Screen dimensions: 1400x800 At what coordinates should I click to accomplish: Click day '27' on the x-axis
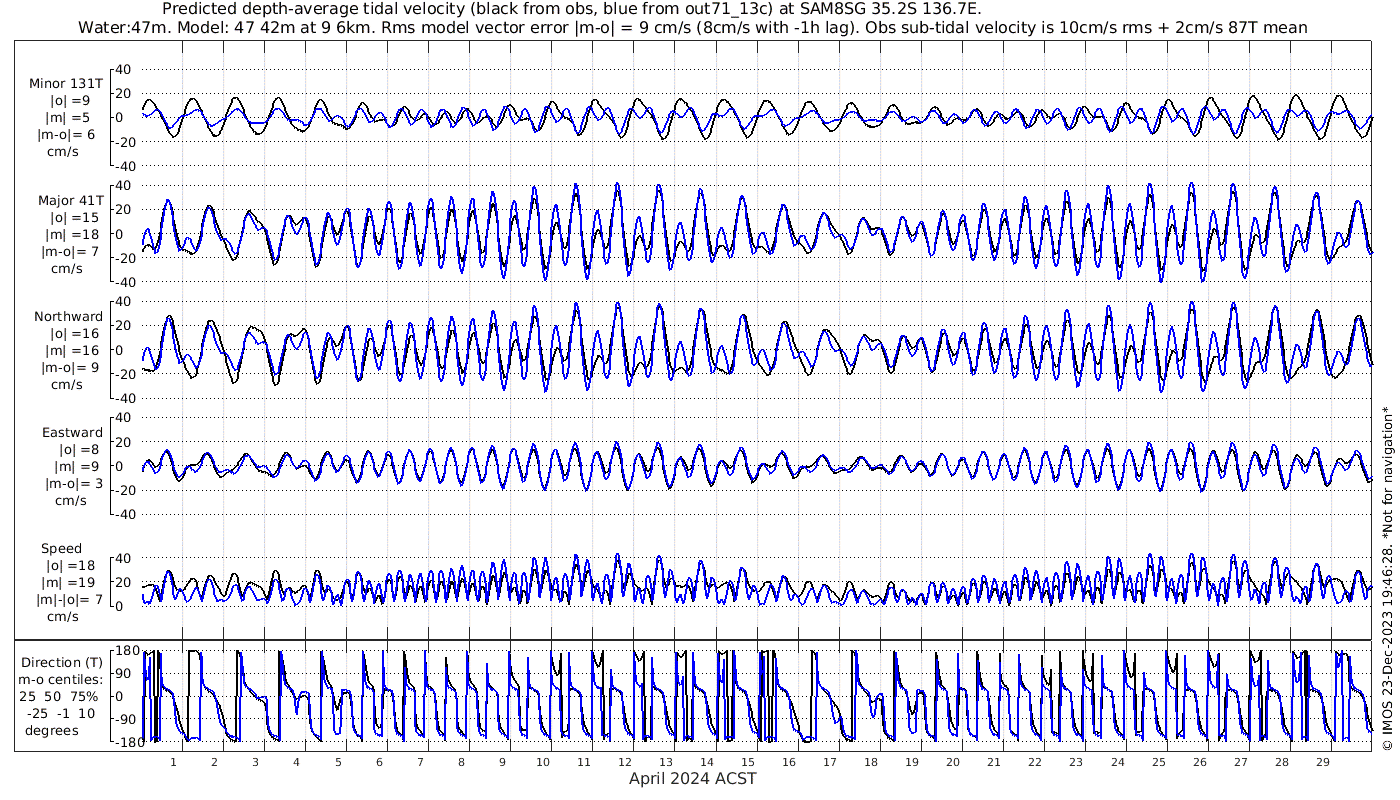click(x=1240, y=762)
